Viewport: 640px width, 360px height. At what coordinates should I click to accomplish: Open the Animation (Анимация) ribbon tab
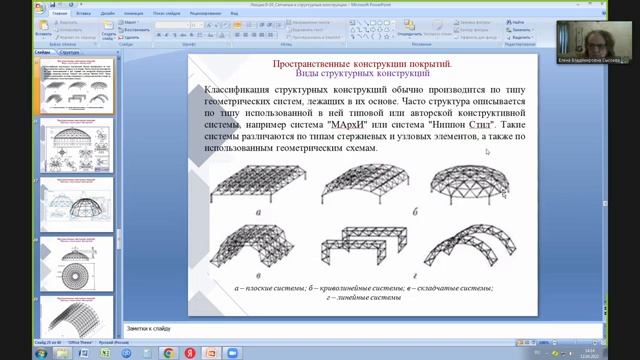(133, 13)
